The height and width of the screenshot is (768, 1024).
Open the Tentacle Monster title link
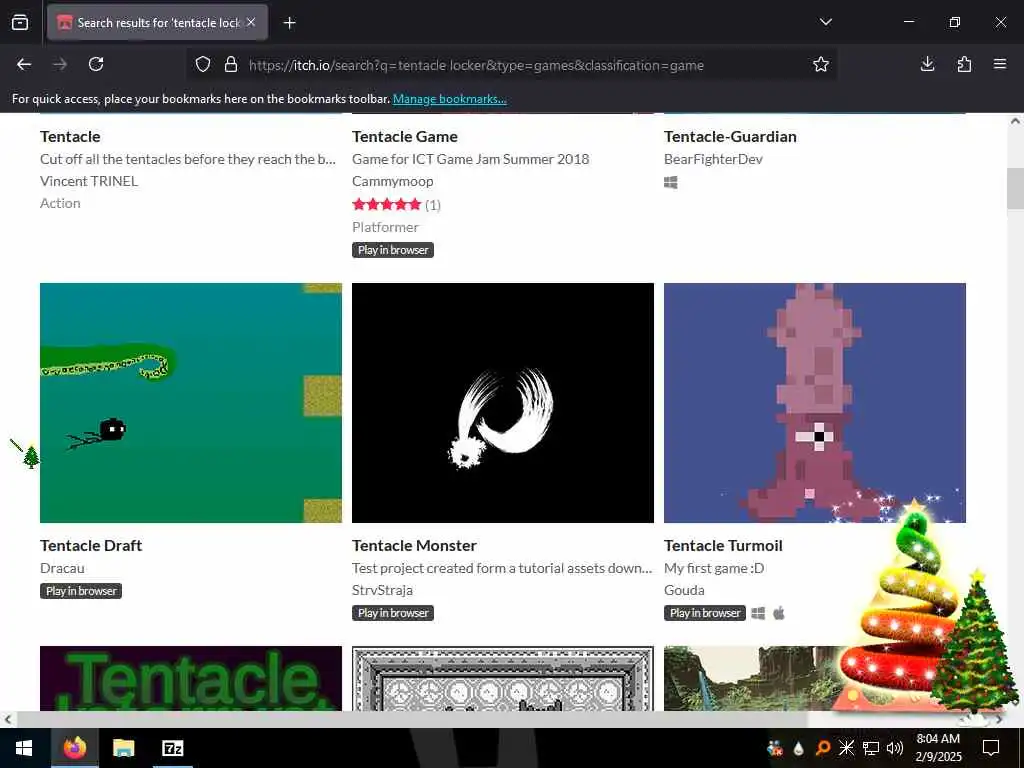pyautogui.click(x=414, y=545)
